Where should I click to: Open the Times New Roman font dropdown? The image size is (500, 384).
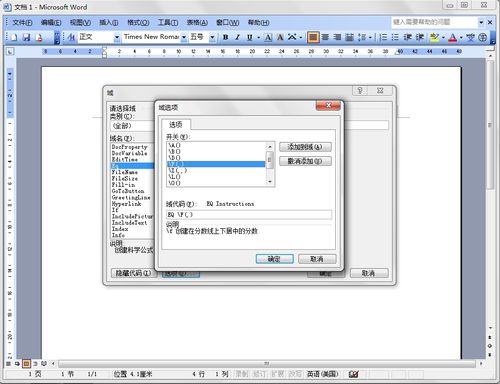pos(184,37)
